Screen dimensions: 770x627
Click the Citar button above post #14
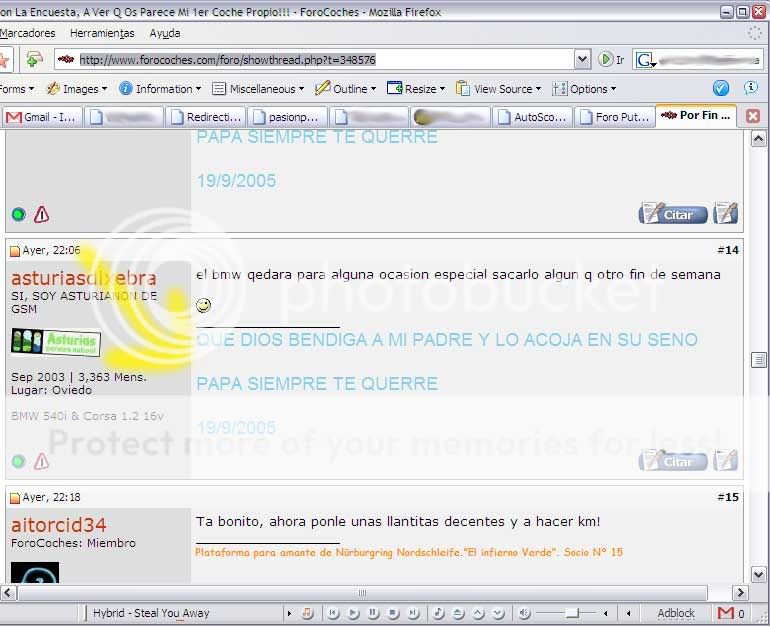coord(673,214)
